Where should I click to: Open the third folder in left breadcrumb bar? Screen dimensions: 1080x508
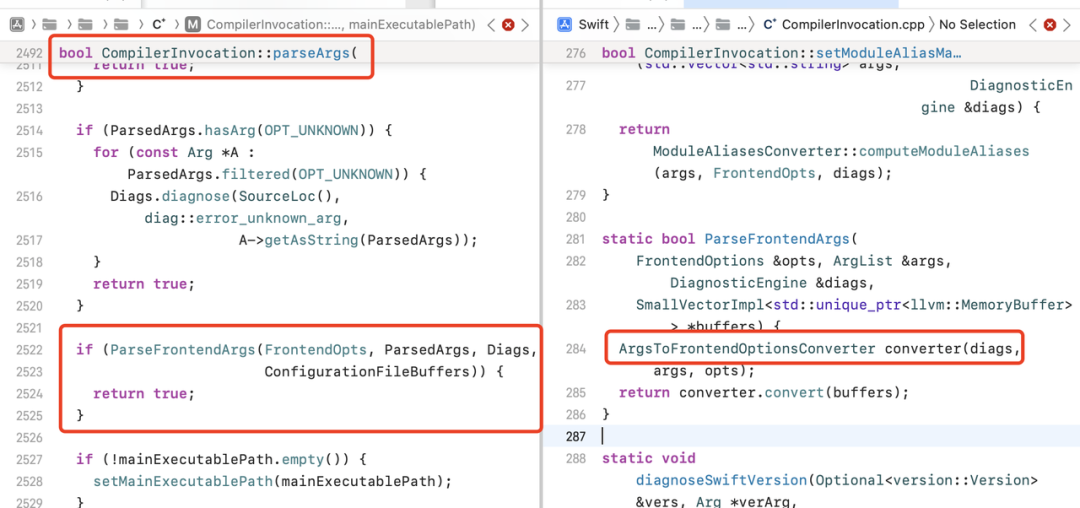[x=120, y=24]
